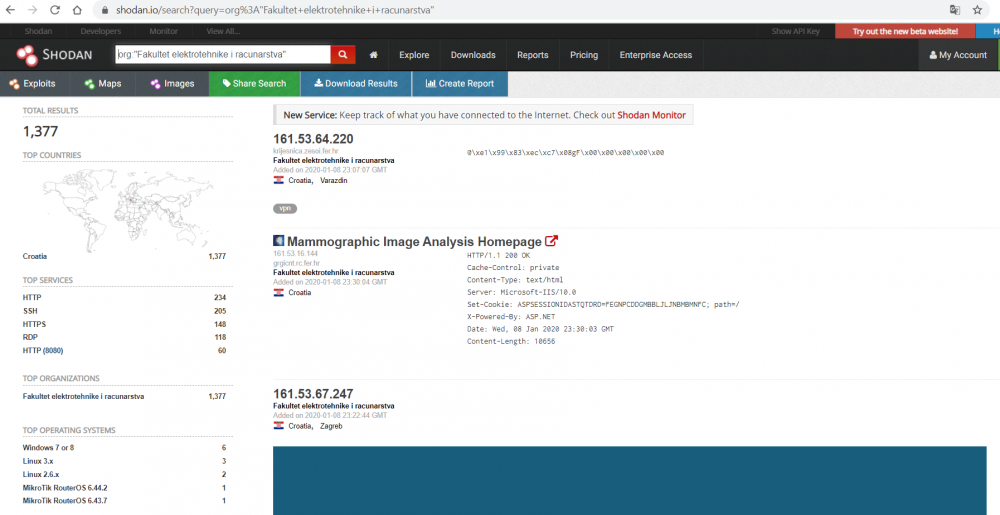Click Create Report button
Screen dimensions: 1000x515
[x=459, y=84]
